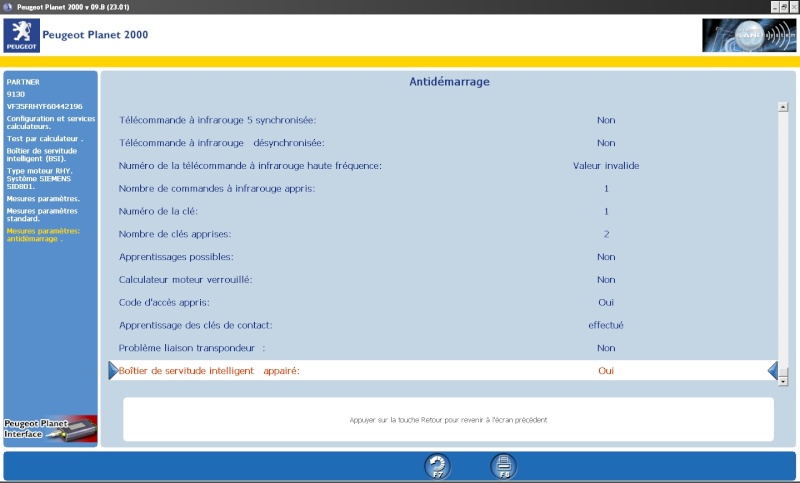Restore the Peugeot Planet 2000 window
The image size is (800, 483).
pyautogui.click(x=784, y=7)
